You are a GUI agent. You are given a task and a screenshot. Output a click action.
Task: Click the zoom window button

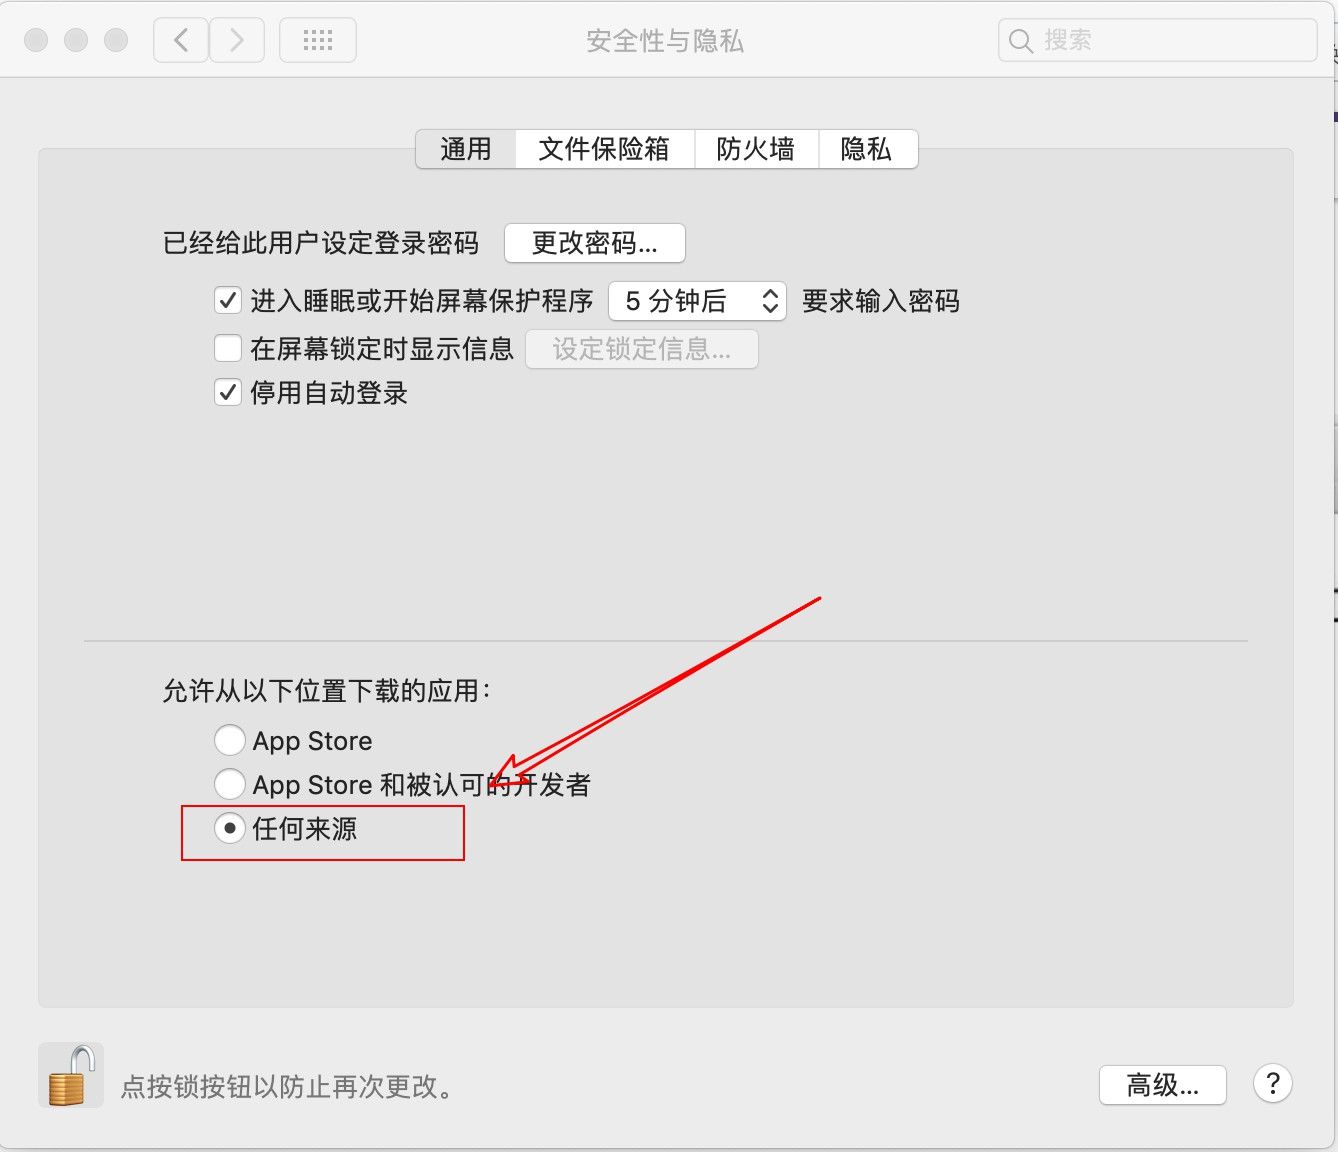point(116,40)
